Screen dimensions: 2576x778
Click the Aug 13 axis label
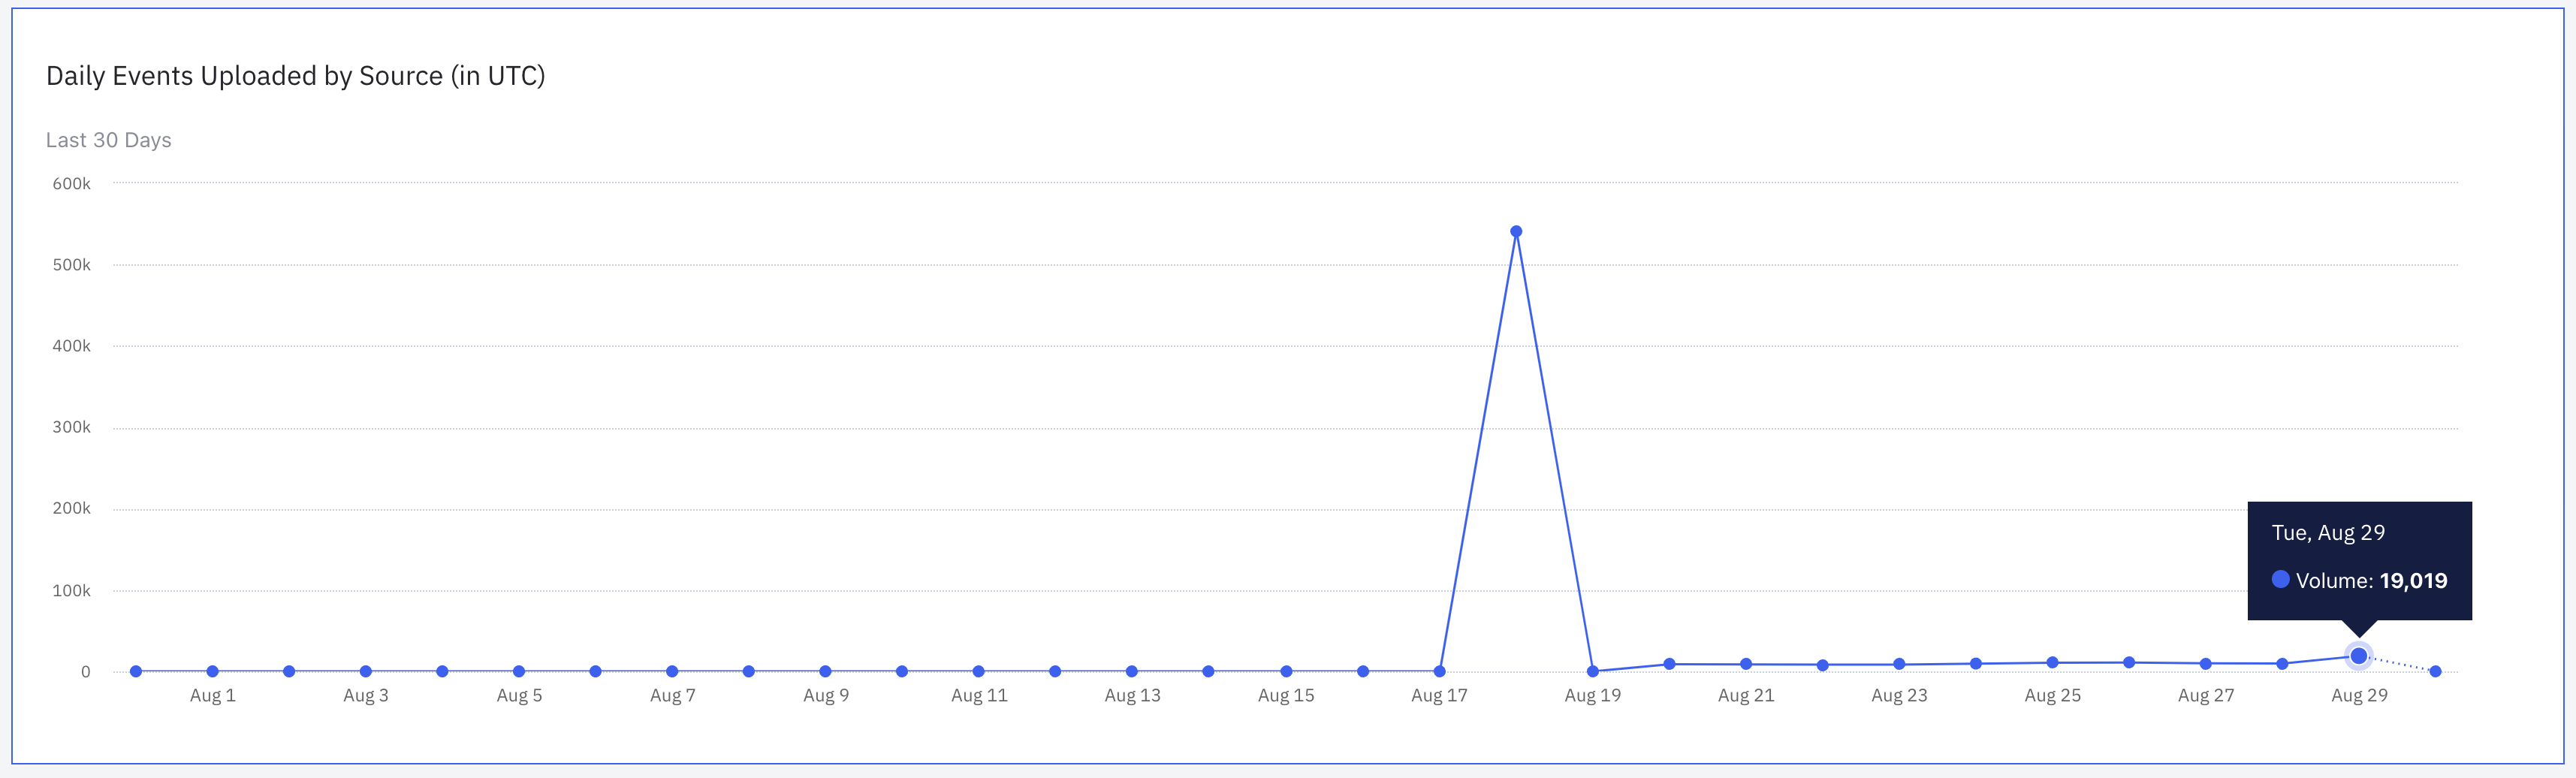[1132, 695]
